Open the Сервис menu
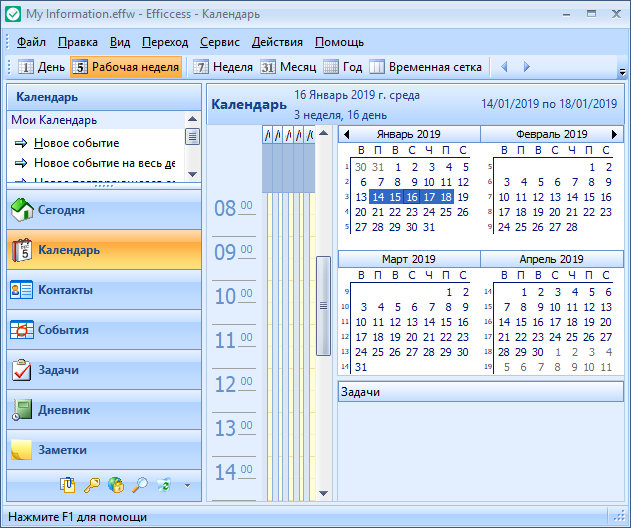The width and height of the screenshot is (631, 528). 219,42
